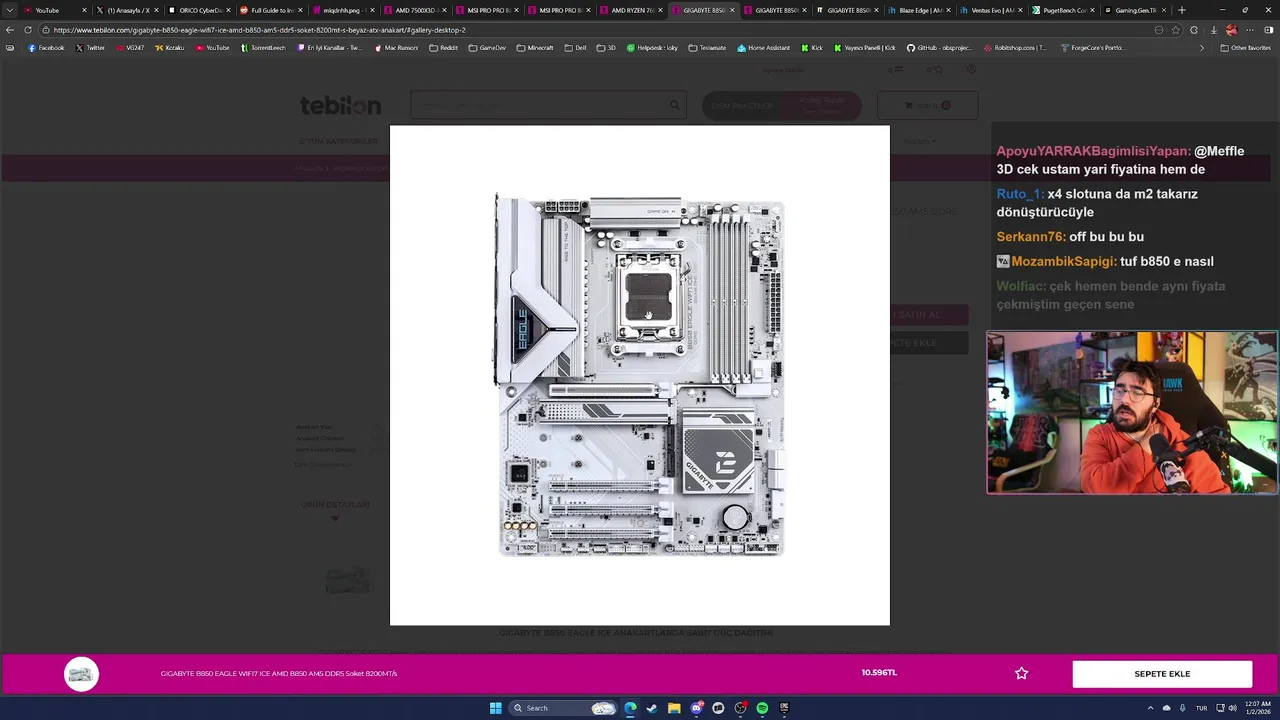Open the clock showing 12:07 AM

pyautogui.click(x=1258, y=708)
